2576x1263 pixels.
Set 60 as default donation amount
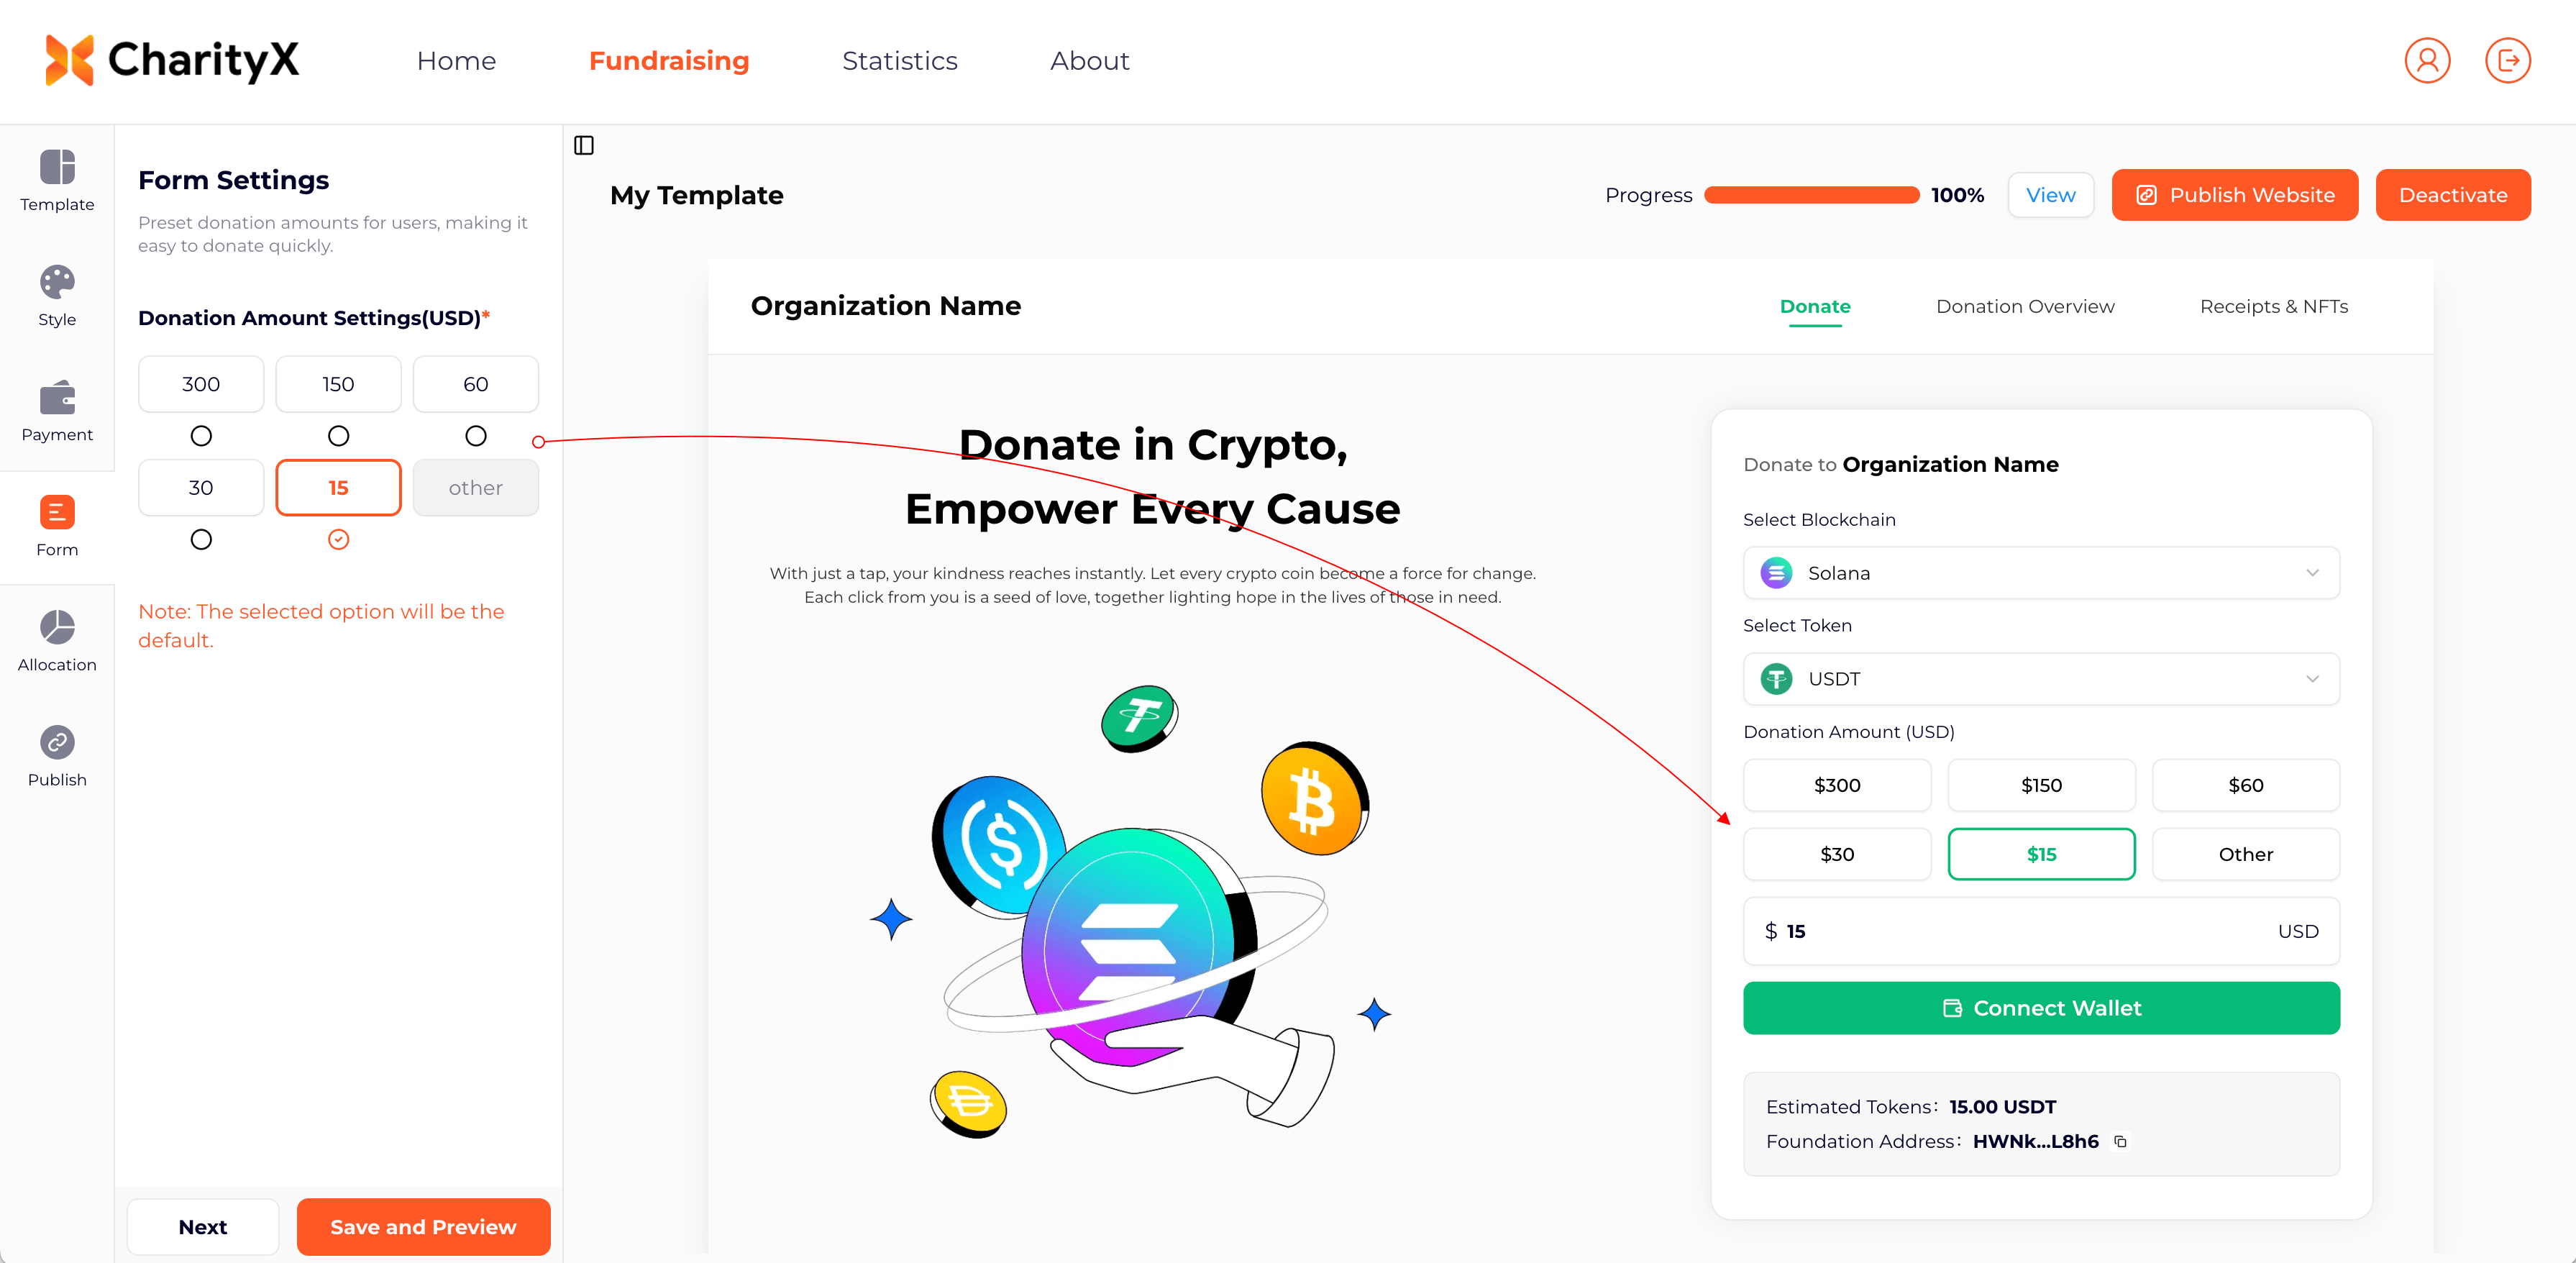pos(476,436)
